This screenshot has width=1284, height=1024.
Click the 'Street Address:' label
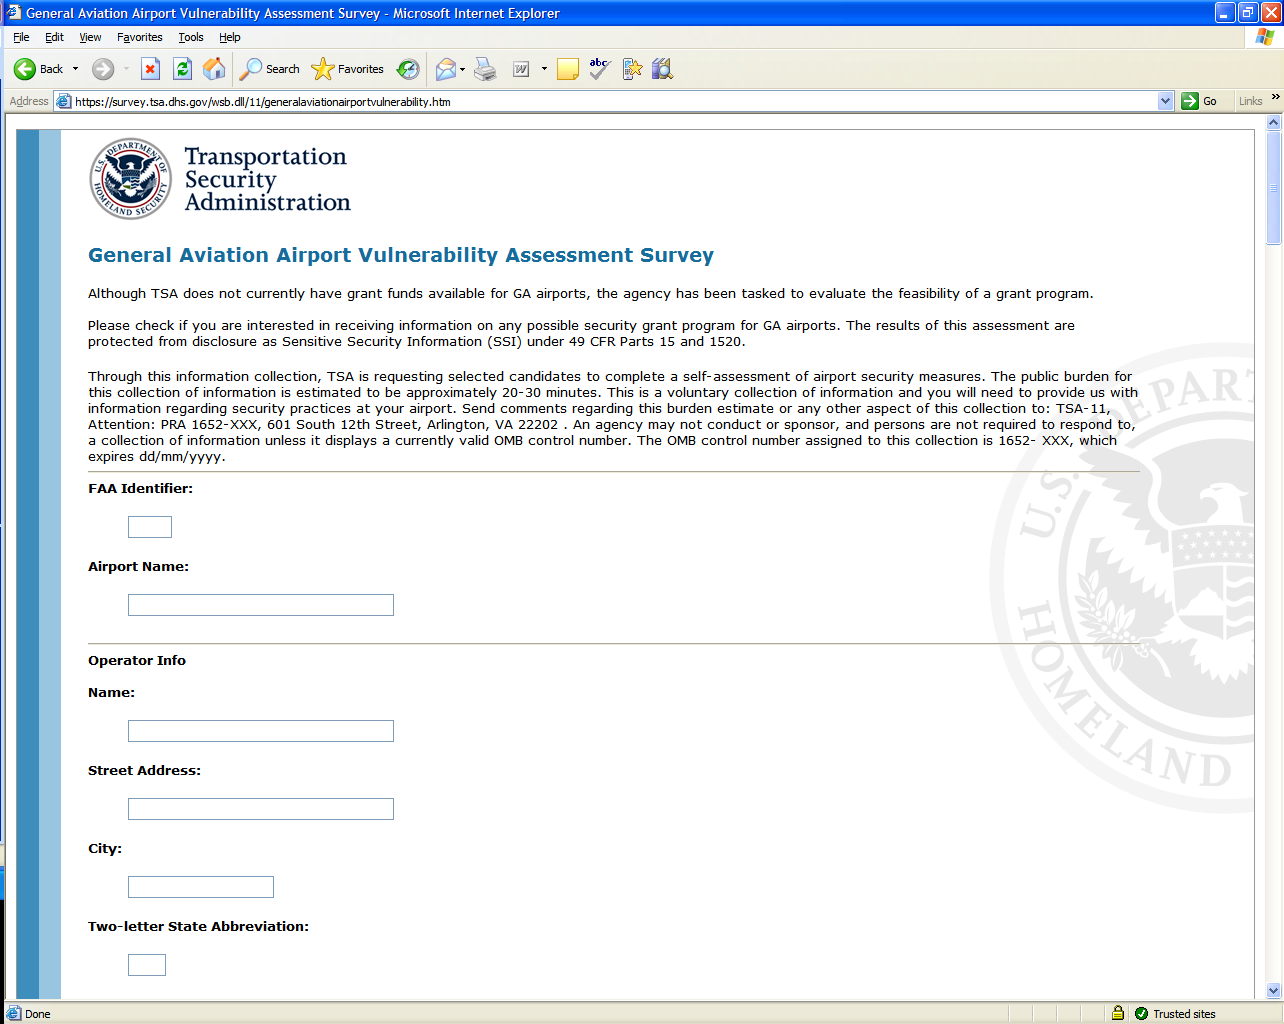pos(144,770)
